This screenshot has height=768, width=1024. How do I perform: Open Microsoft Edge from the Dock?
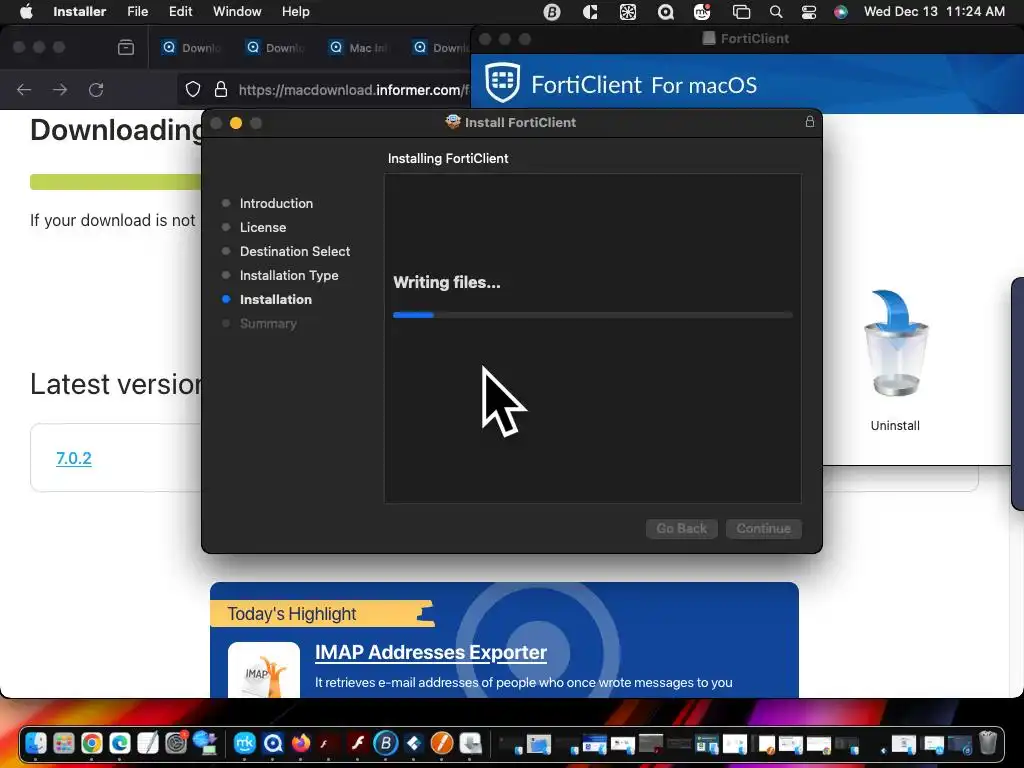[120, 743]
